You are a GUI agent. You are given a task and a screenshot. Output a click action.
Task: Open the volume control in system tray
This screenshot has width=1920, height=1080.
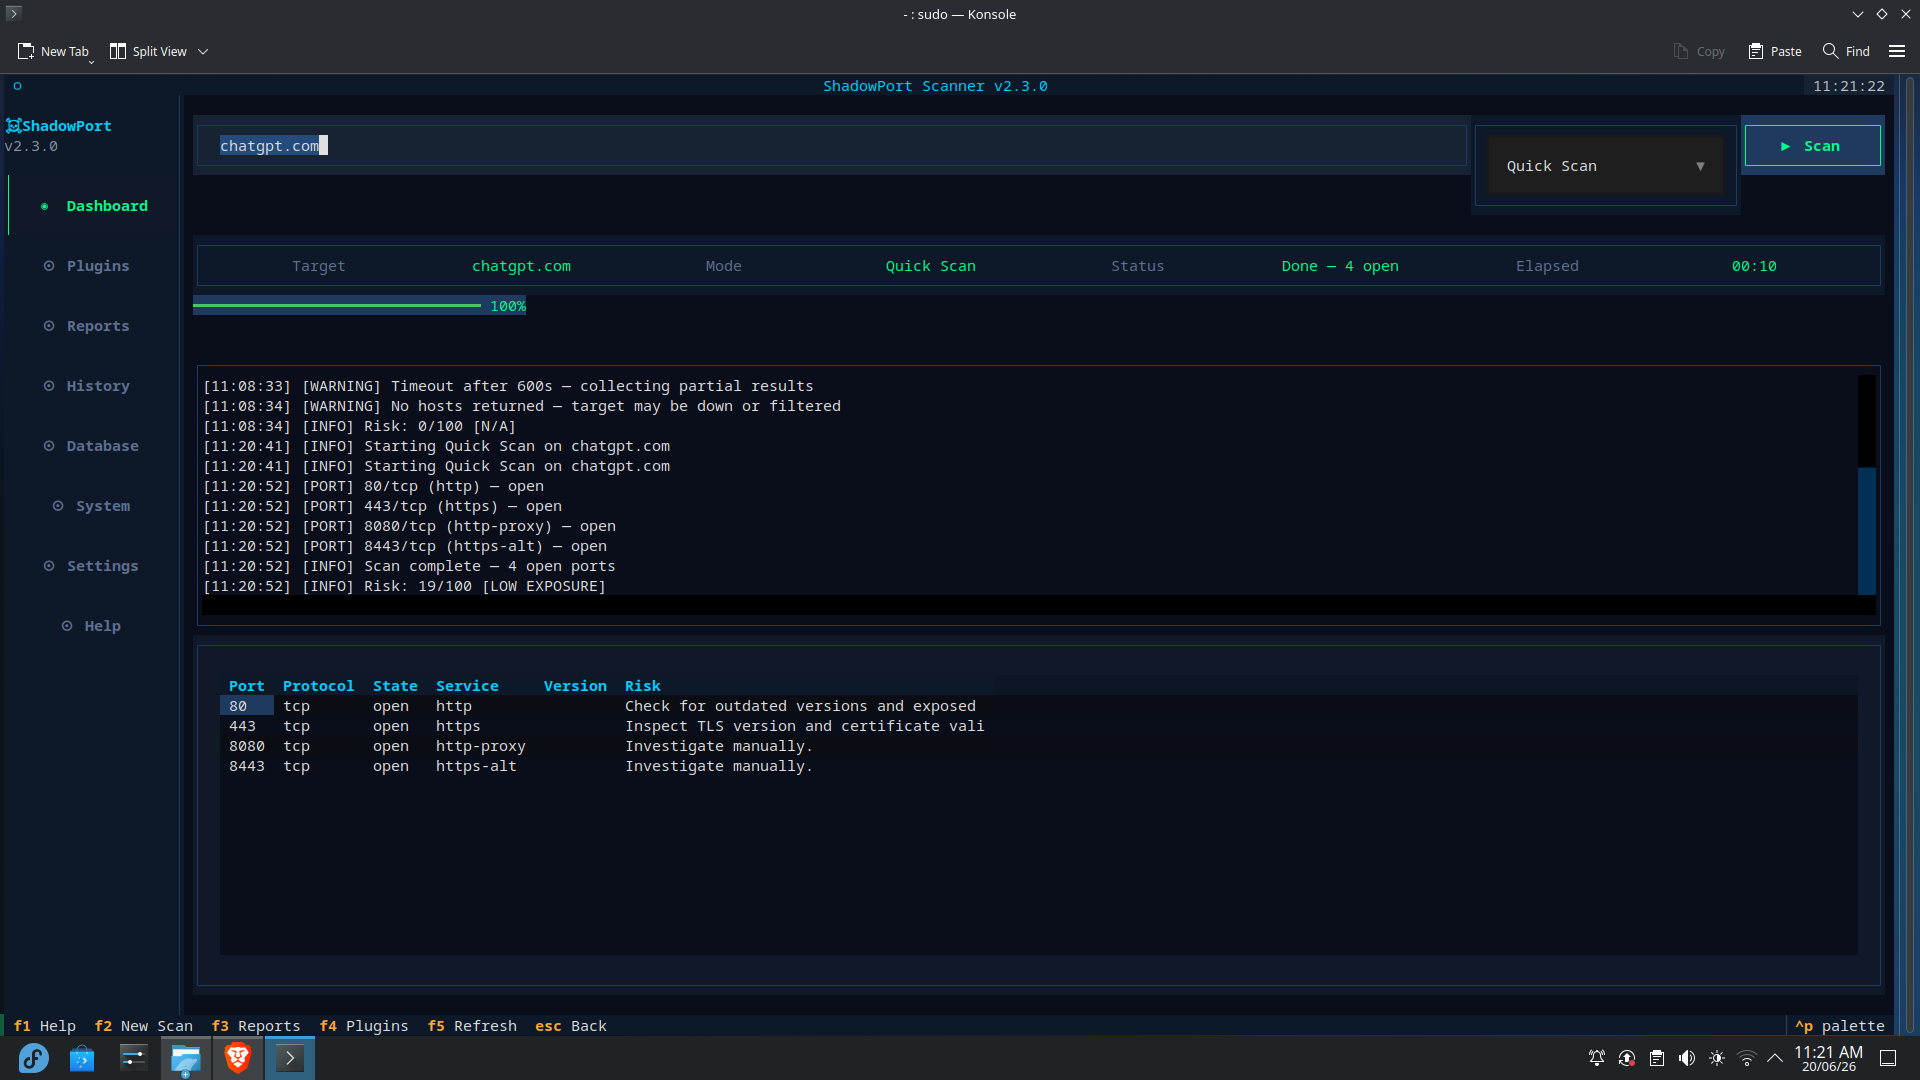(1687, 1058)
